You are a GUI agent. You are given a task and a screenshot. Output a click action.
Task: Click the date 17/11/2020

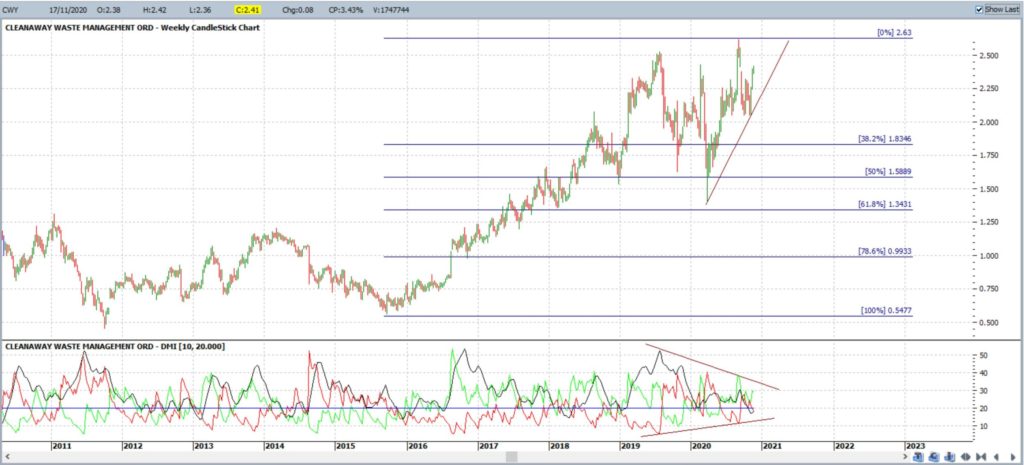coord(67,10)
